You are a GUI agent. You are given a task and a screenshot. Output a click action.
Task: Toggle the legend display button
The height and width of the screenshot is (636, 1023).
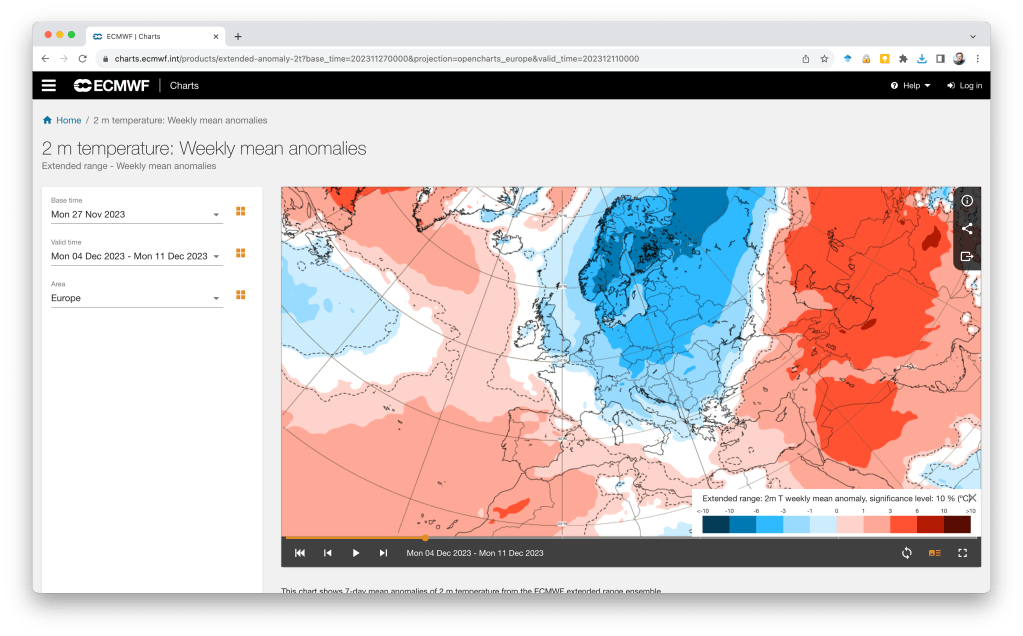pyautogui.click(x=935, y=553)
